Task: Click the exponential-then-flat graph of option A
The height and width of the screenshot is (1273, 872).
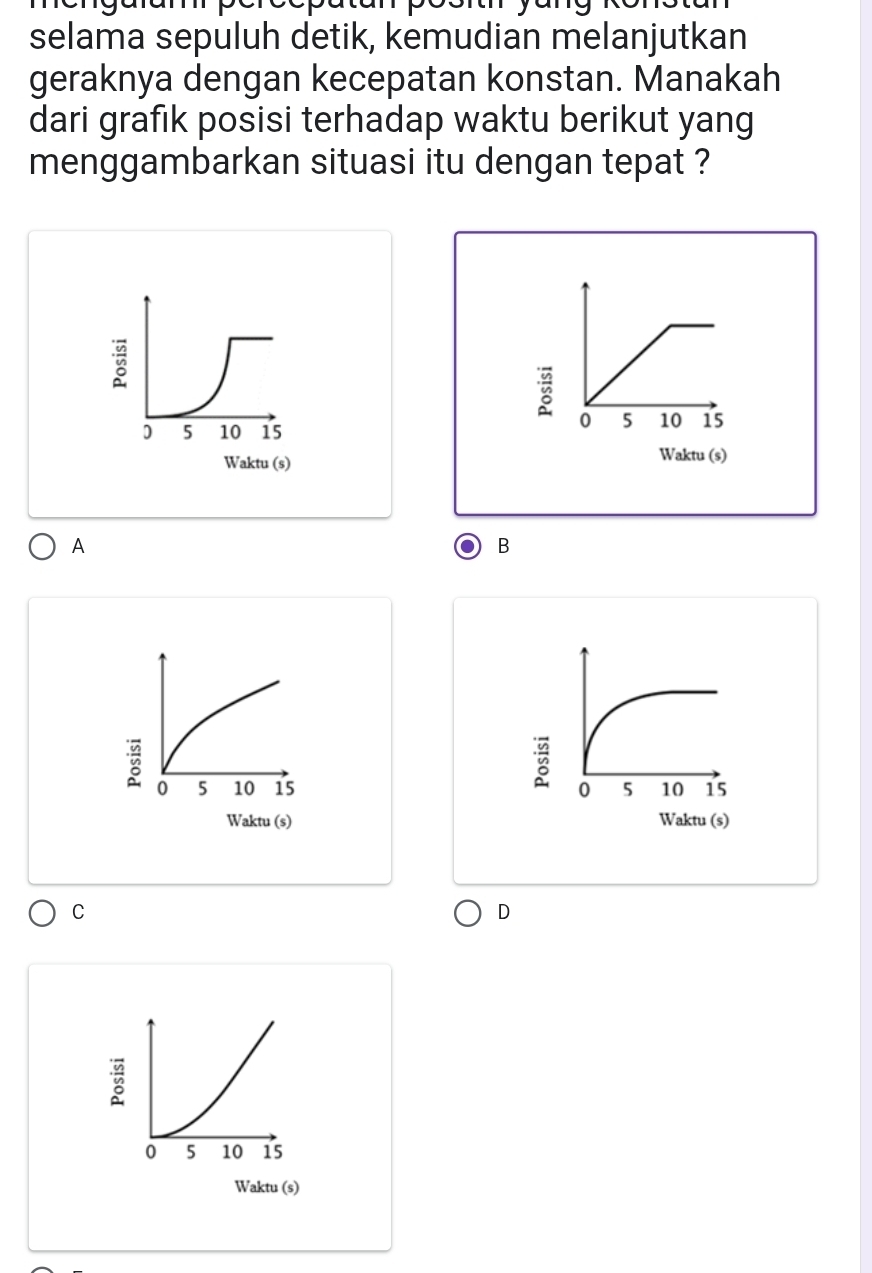Action: [209, 374]
